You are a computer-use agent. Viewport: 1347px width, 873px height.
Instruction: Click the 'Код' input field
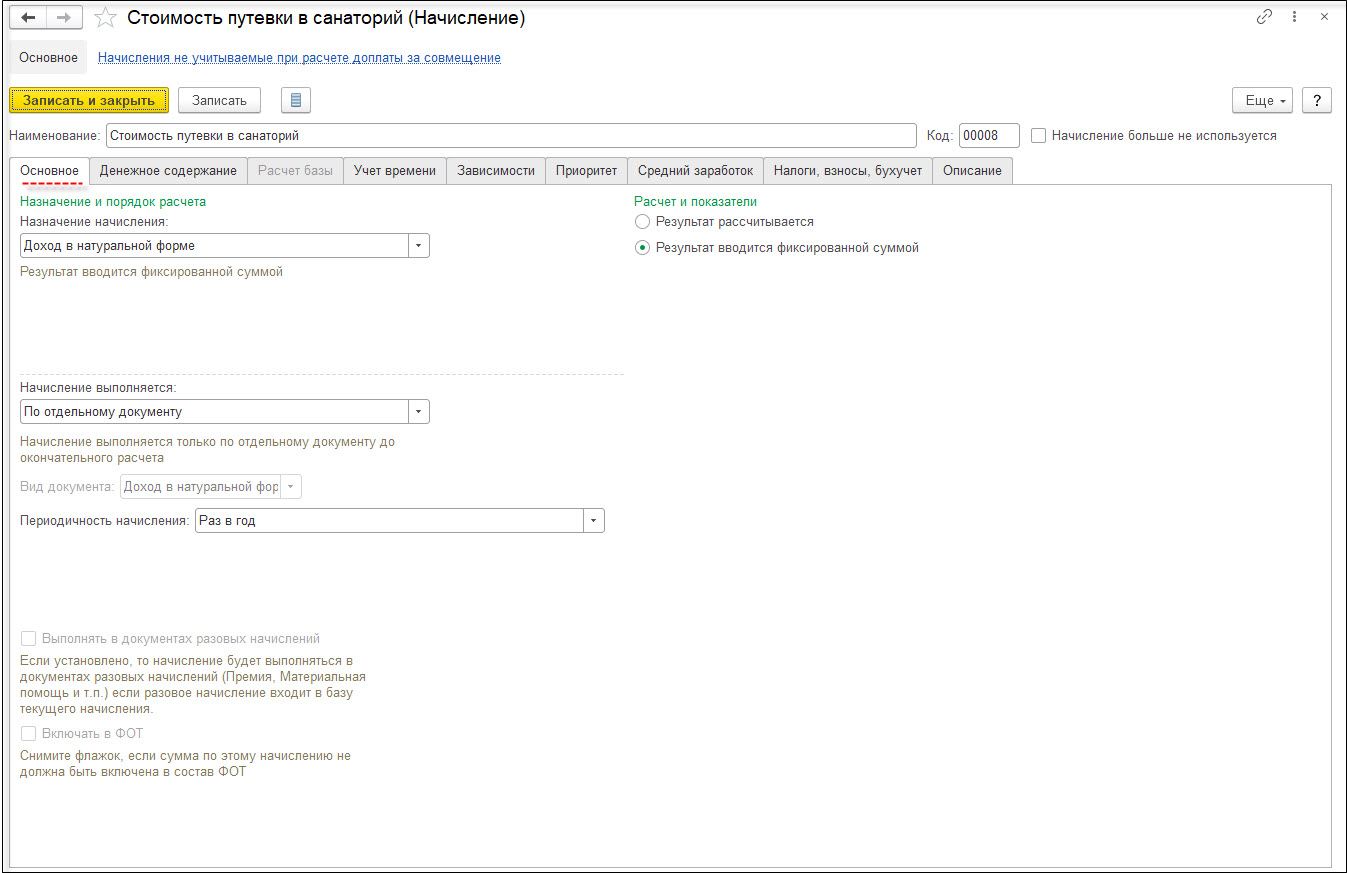[x=989, y=135]
